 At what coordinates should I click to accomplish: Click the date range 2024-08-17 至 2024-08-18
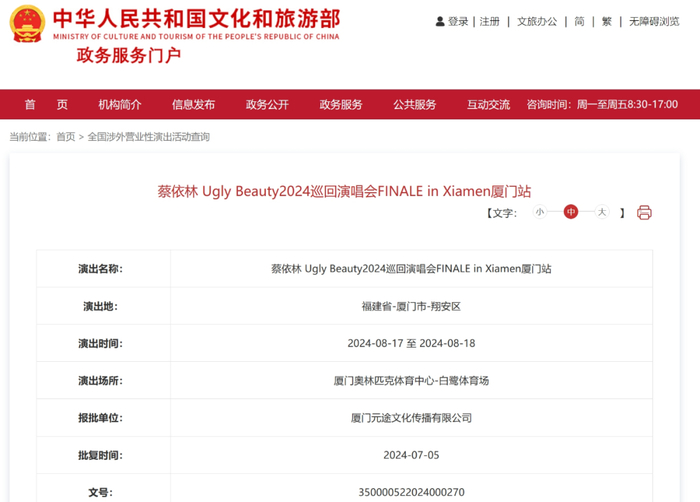(411, 343)
